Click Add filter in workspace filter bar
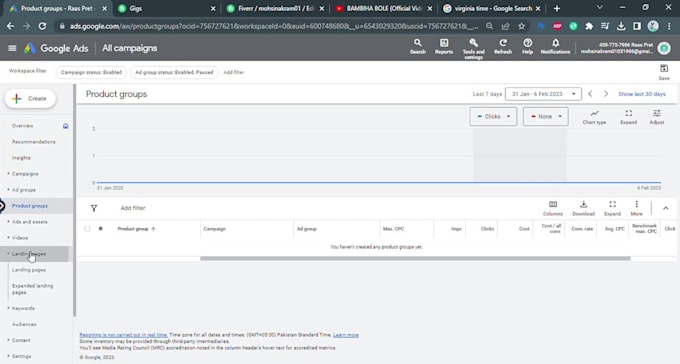 click(234, 72)
